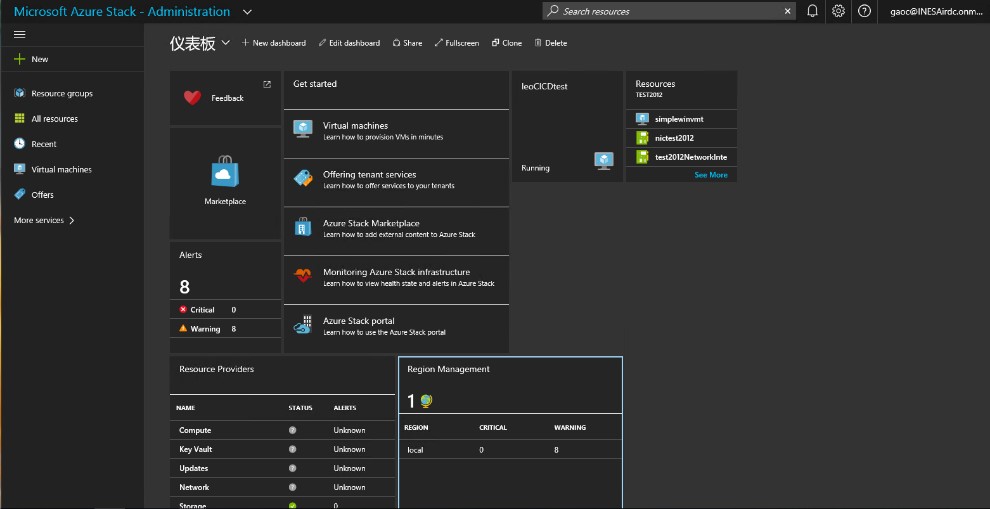
Task: Open the Monitoring Azure Stack infrastructure link
Action: (x=397, y=272)
